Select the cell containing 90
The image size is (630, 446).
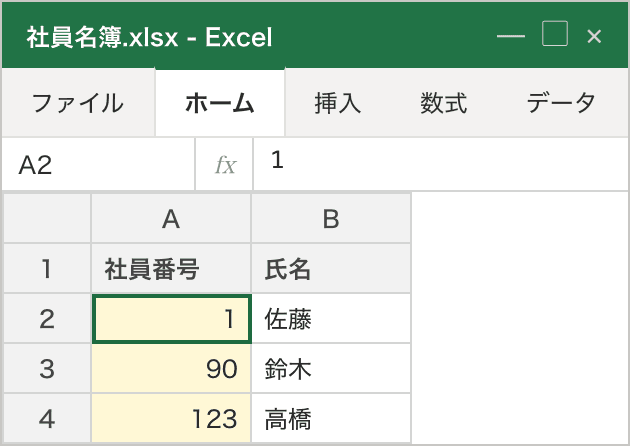171,368
